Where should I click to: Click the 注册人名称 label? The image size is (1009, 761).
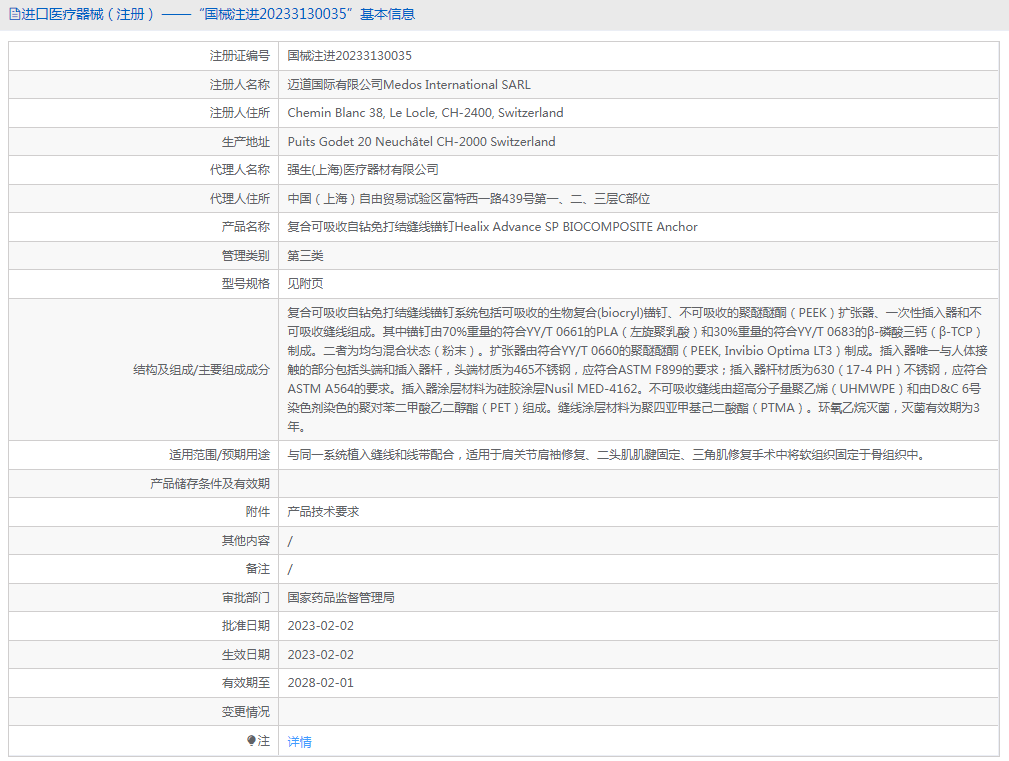point(239,85)
